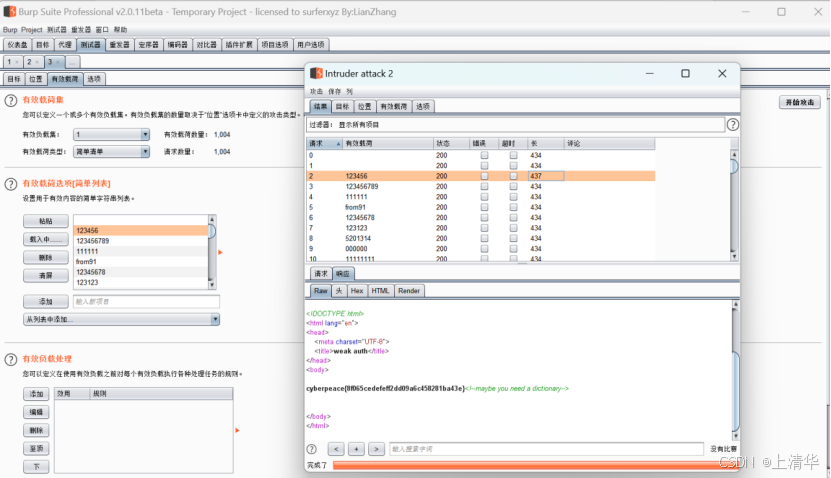Open the 攻击 menu in Intruder attack window

point(316,92)
